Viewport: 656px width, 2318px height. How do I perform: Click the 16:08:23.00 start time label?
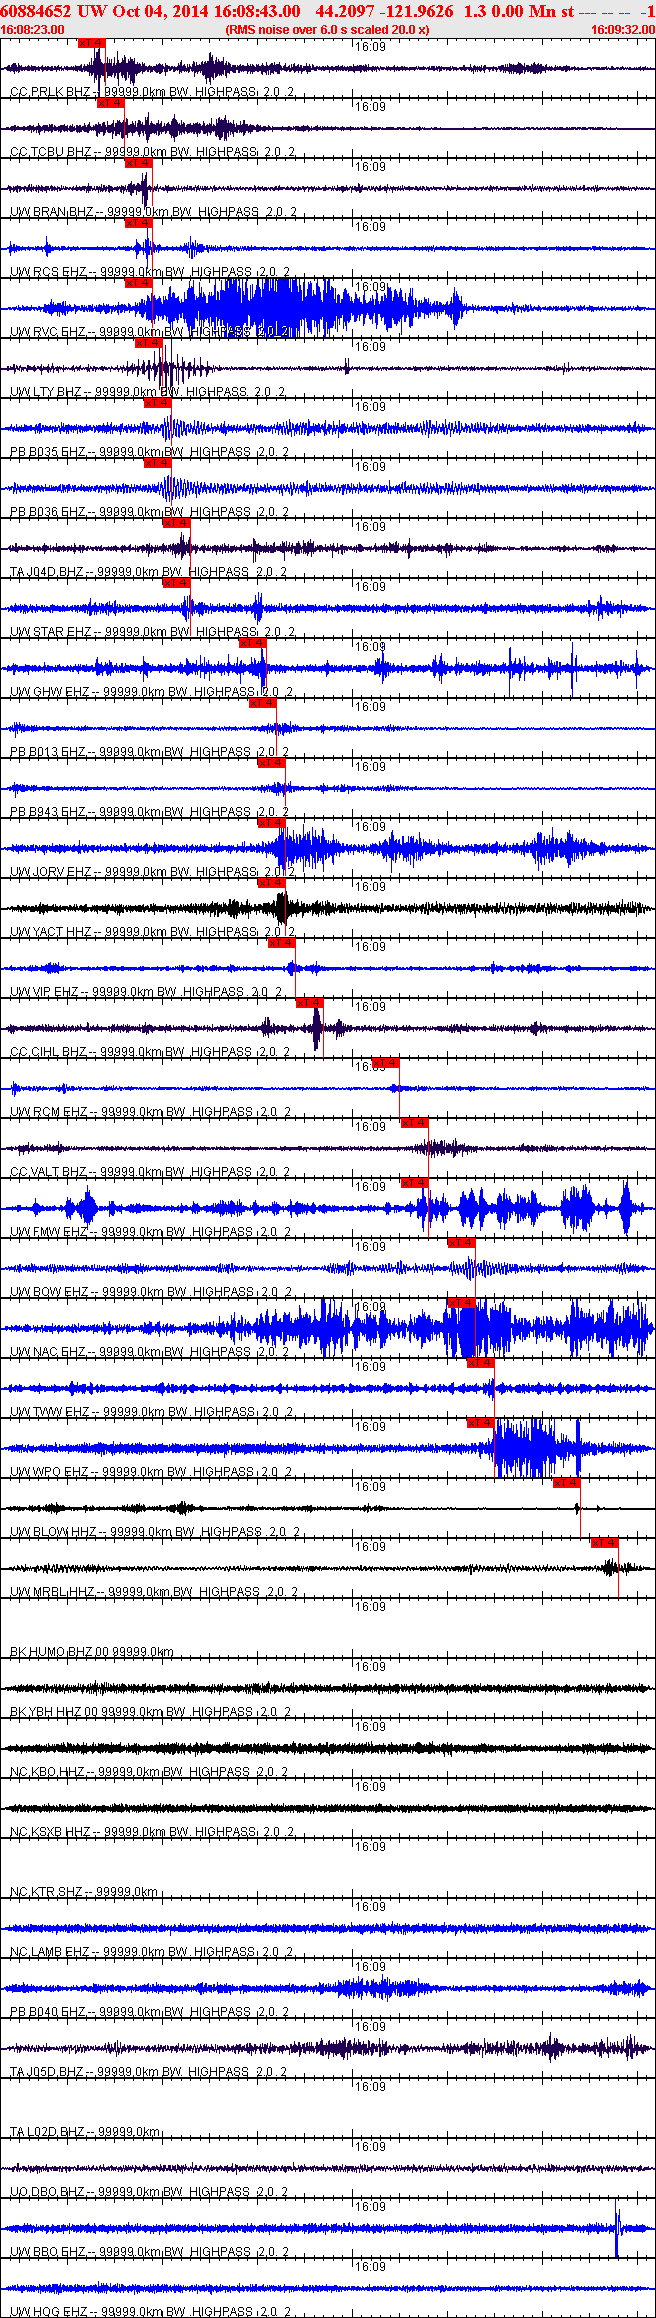(x=33, y=30)
